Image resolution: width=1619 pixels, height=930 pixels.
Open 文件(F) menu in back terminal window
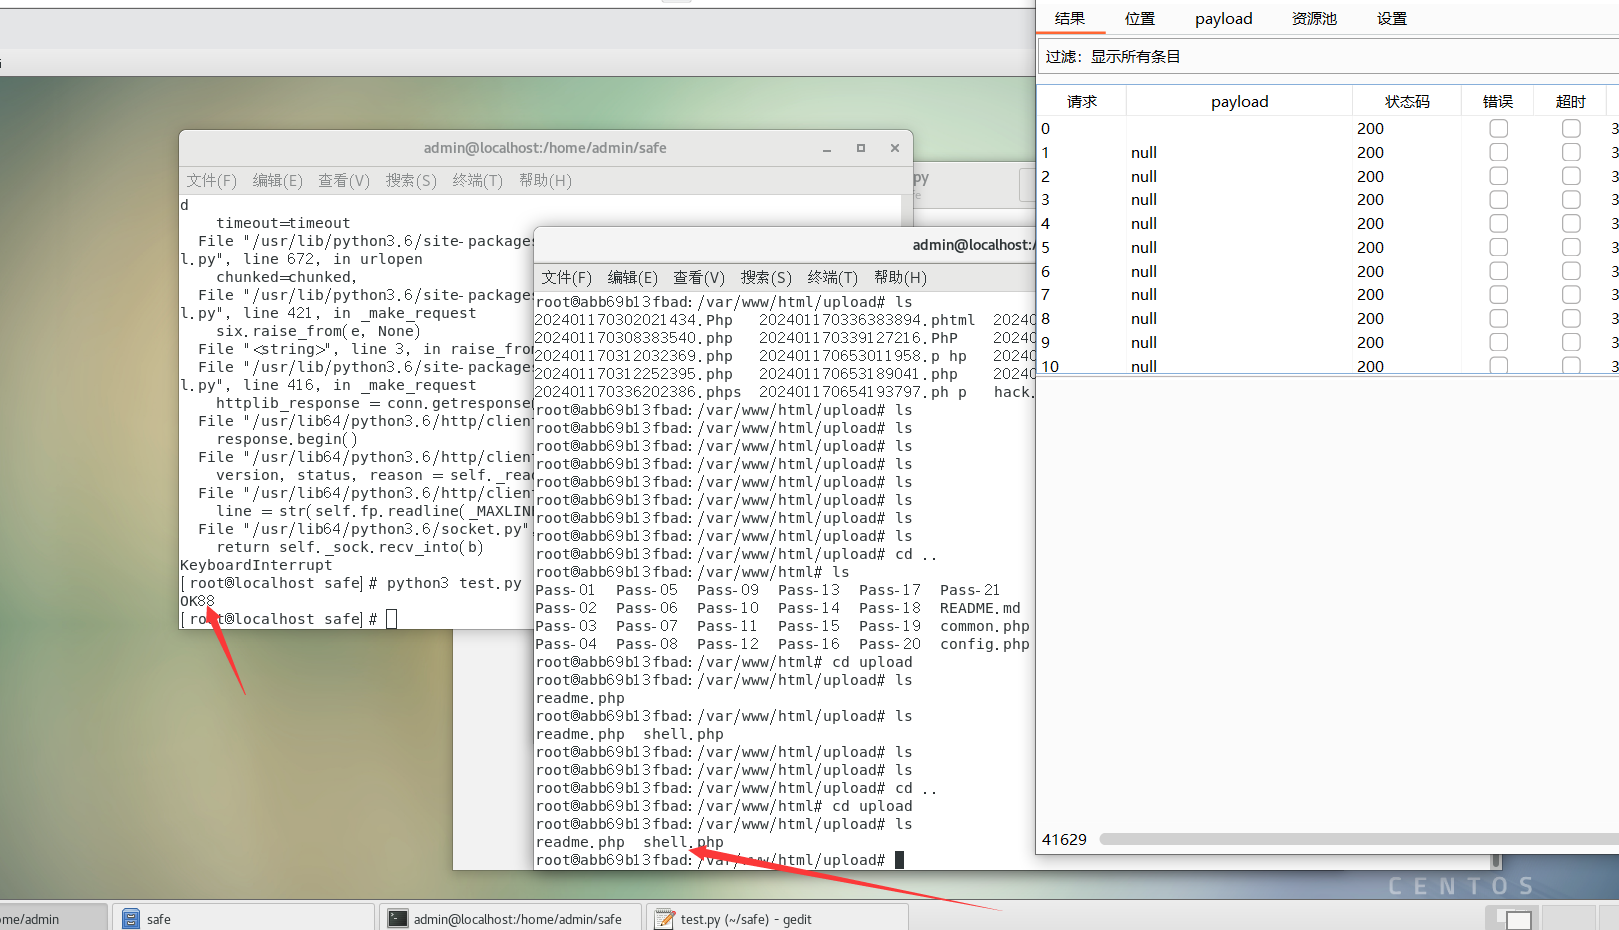pos(211,180)
